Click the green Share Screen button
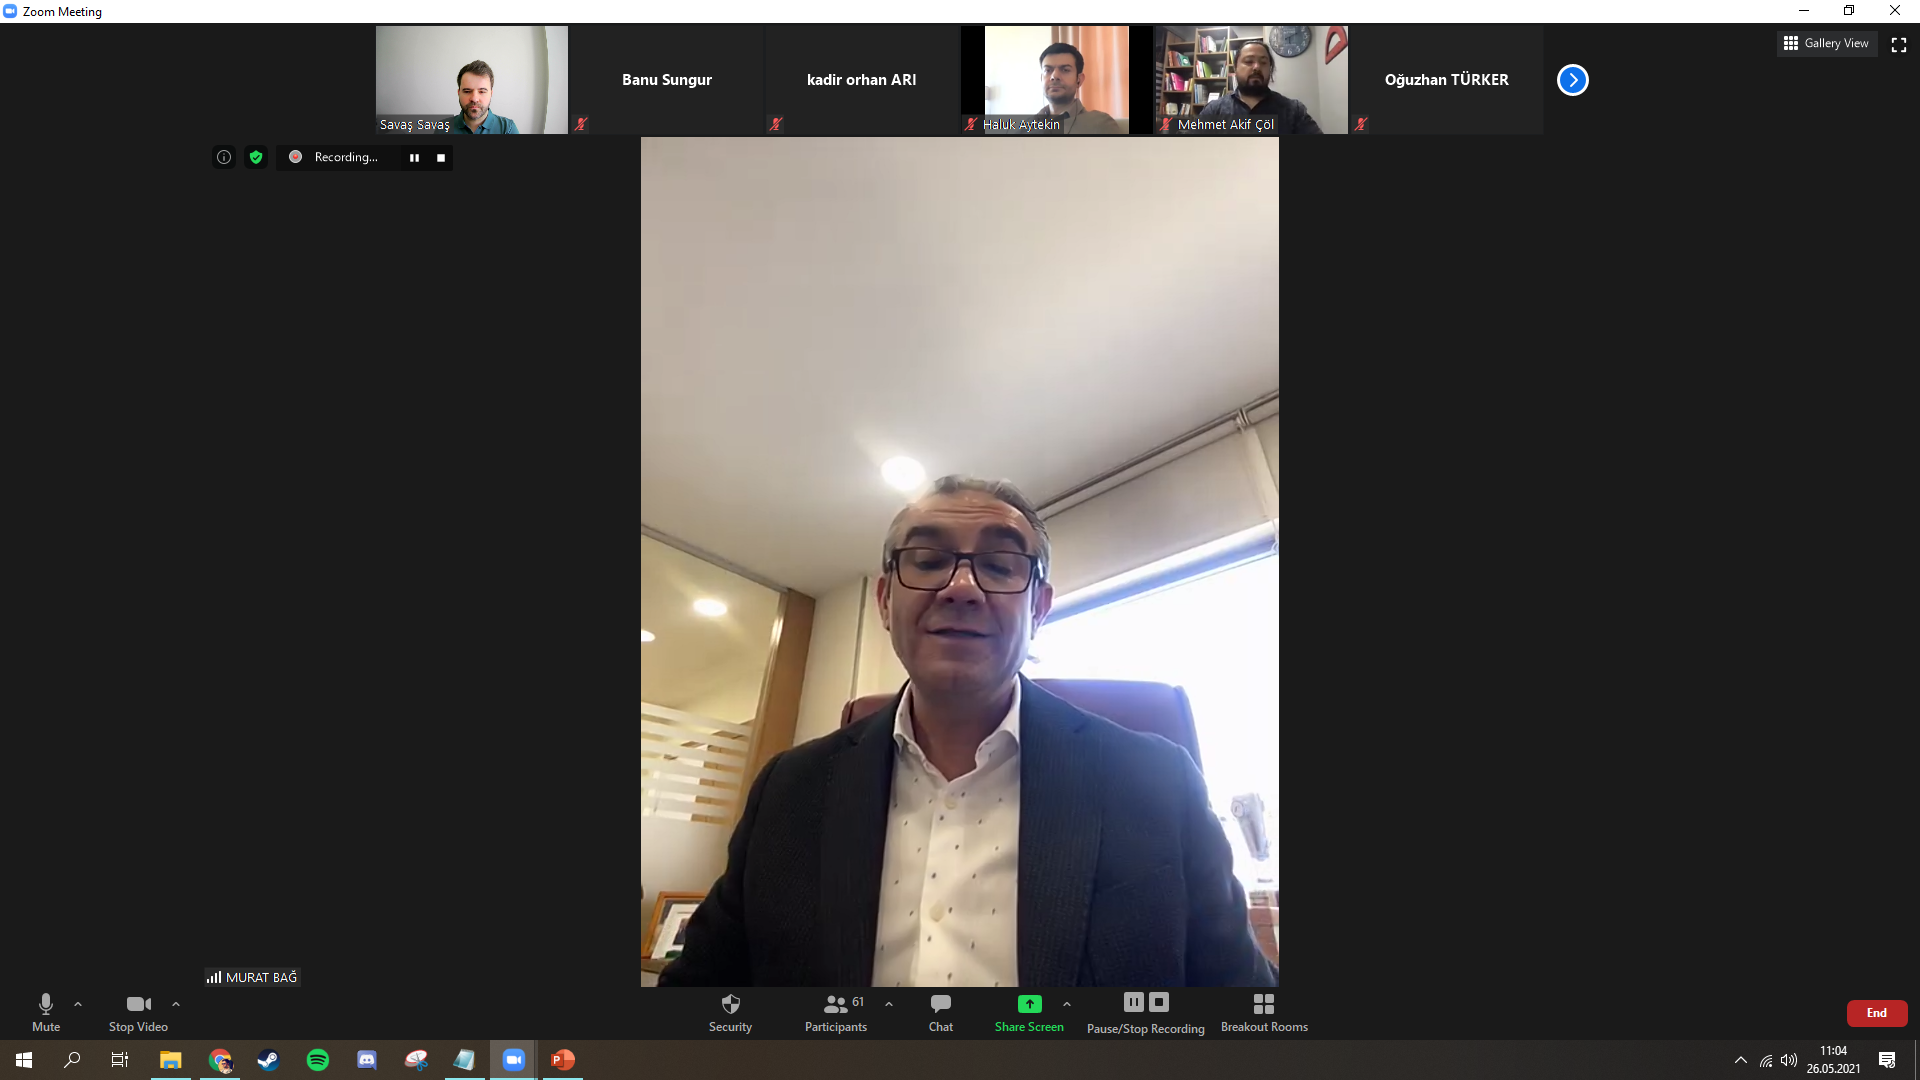 pyautogui.click(x=1029, y=1012)
